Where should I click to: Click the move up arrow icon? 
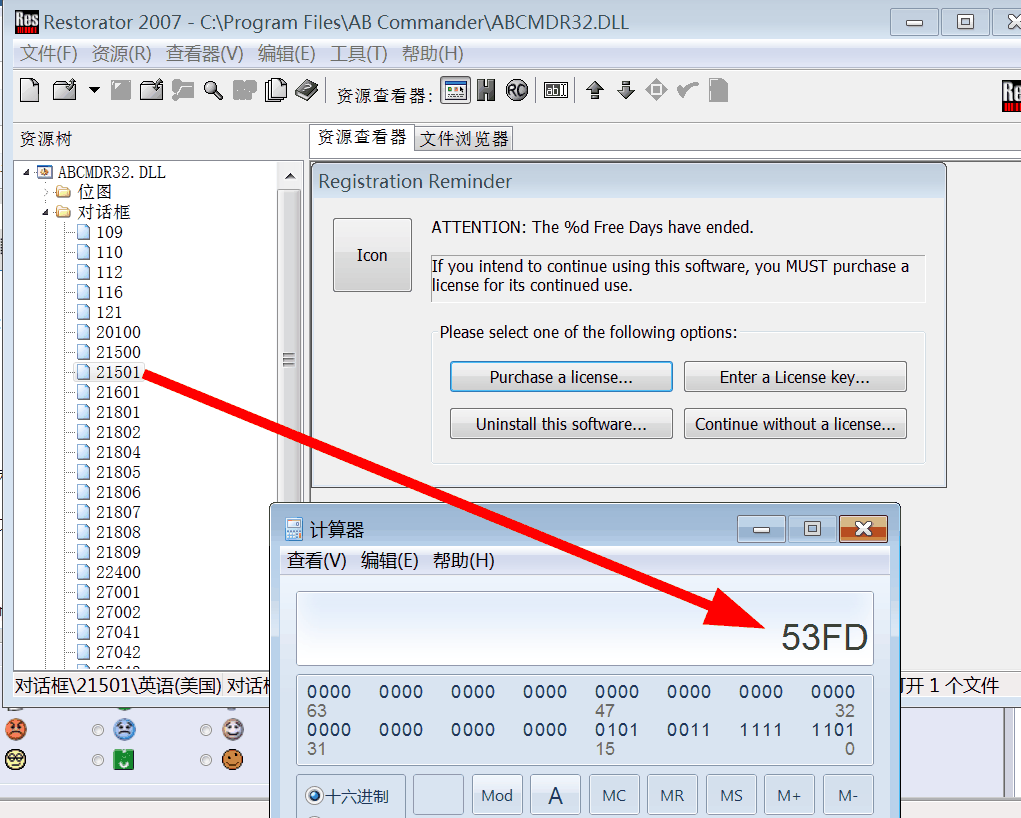(x=594, y=90)
